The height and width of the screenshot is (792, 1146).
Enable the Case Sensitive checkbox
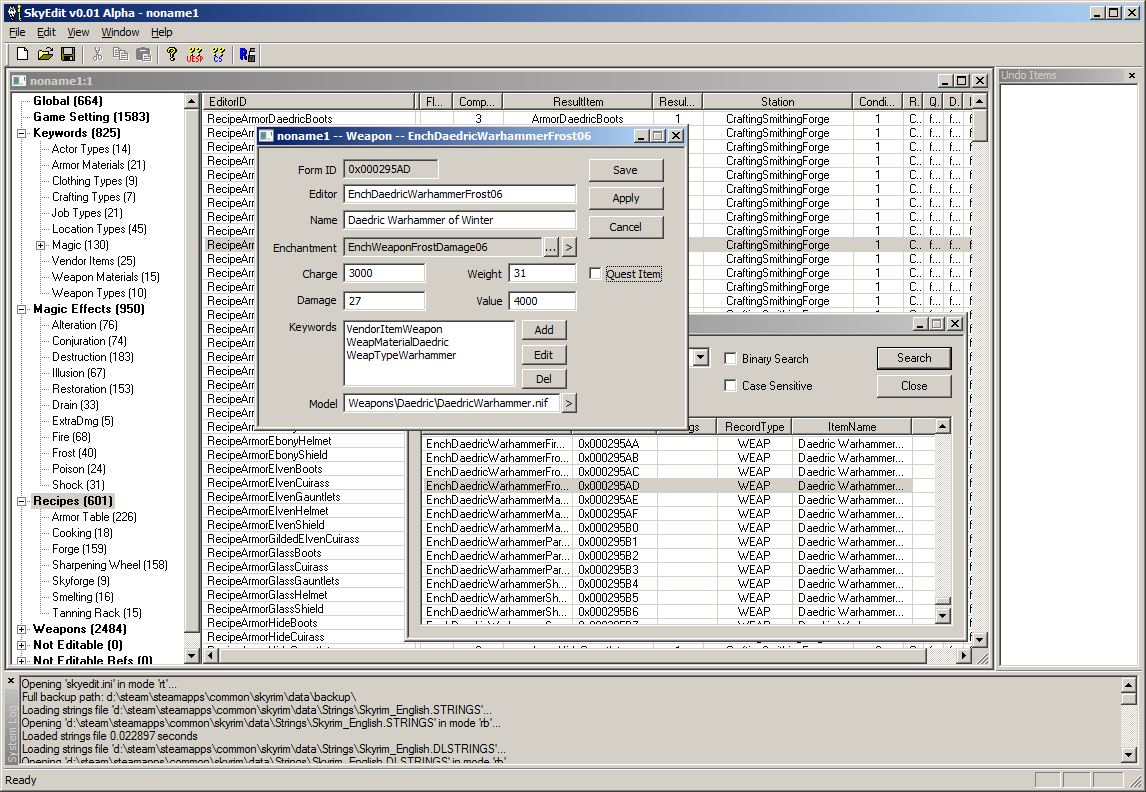[x=731, y=386]
